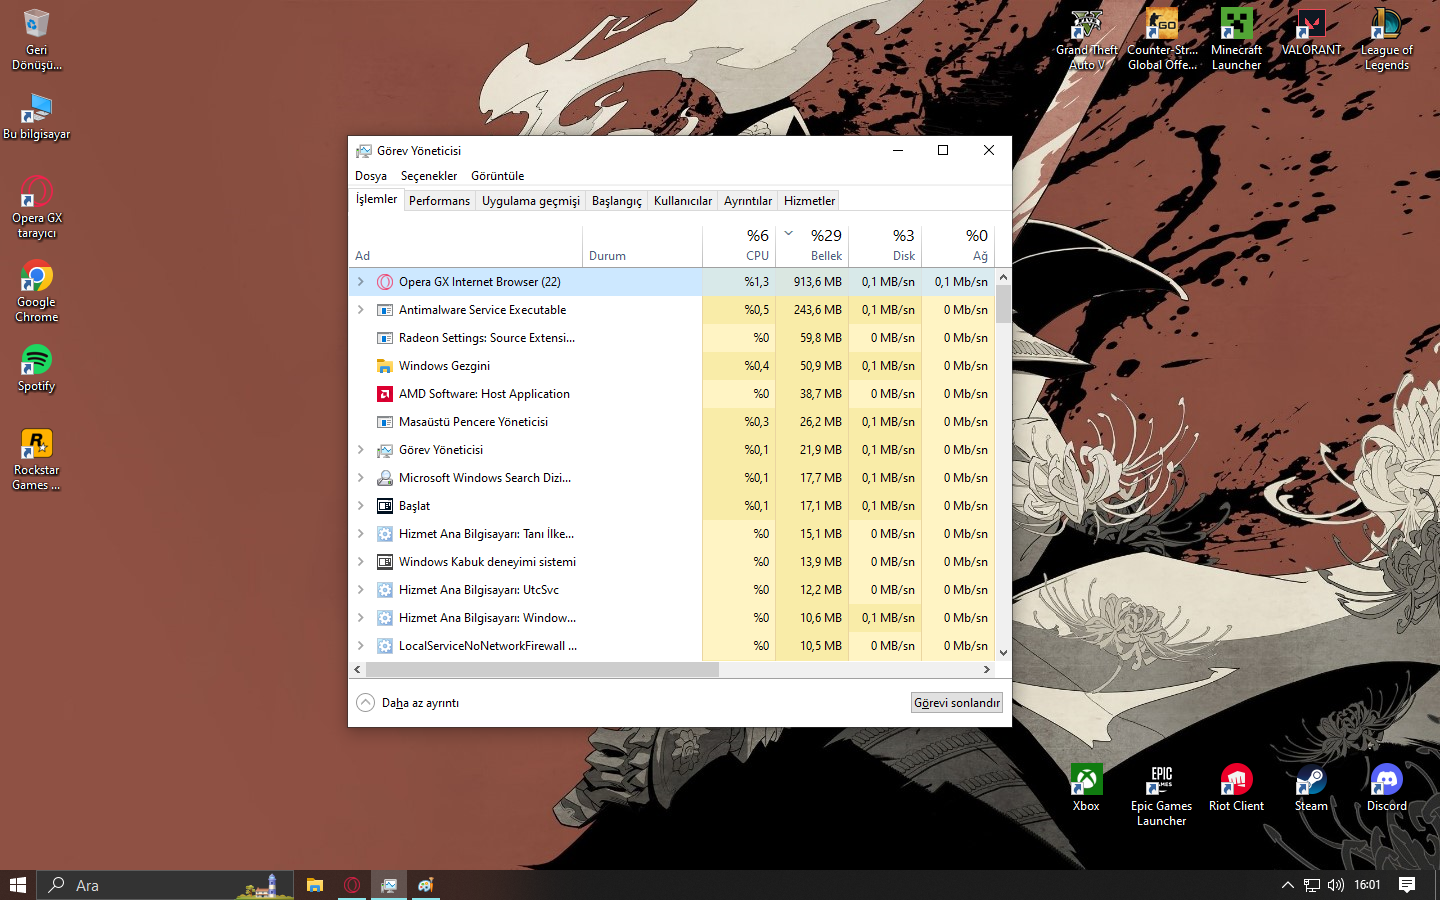1440x900 pixels.
Task: Open the paint-palette app in the taskbar
Action: point(426,885)
